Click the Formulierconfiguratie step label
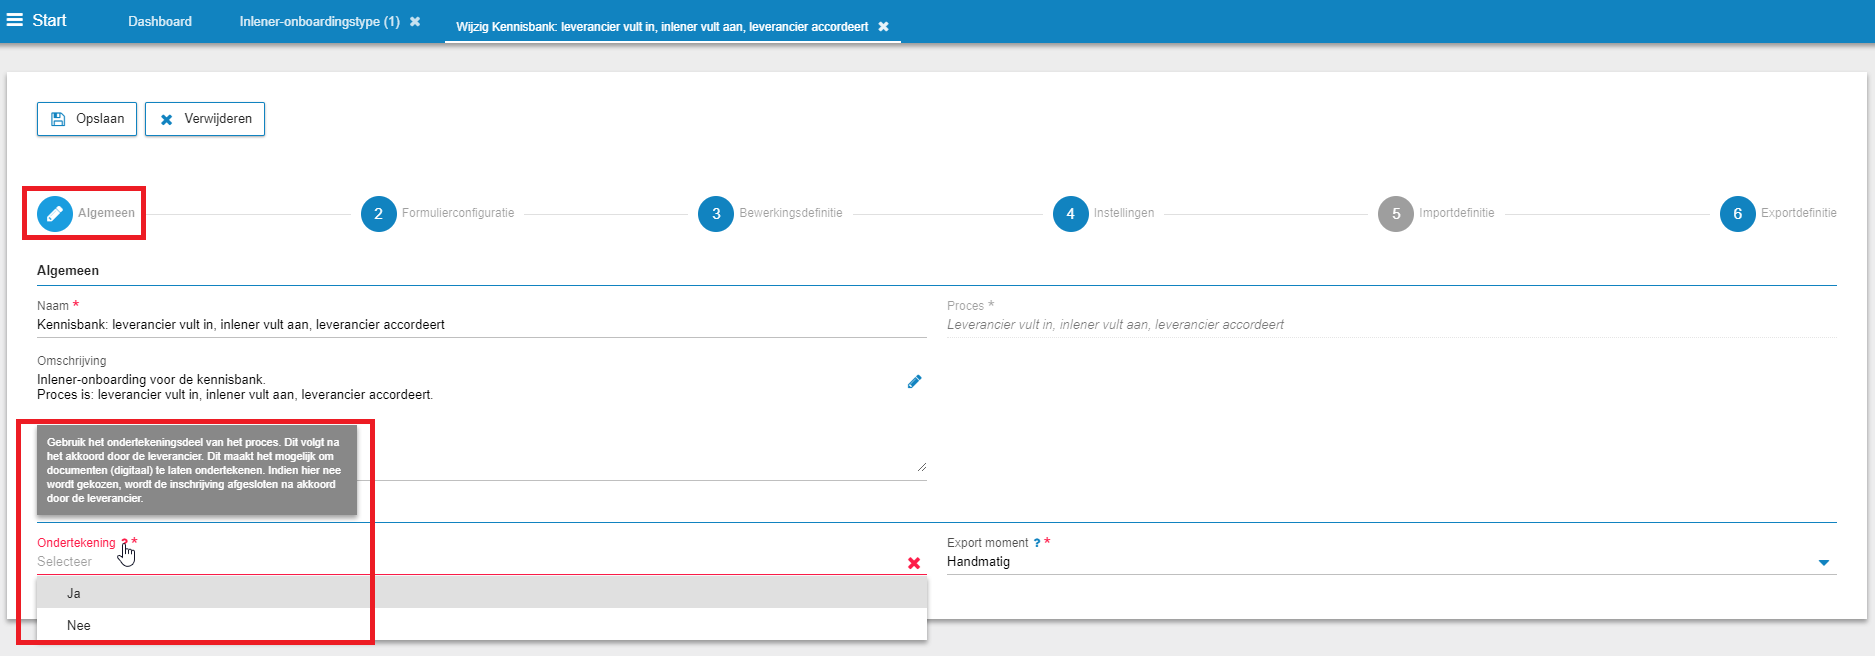The height and width of the screenshot is (656, 1875). 458,213
